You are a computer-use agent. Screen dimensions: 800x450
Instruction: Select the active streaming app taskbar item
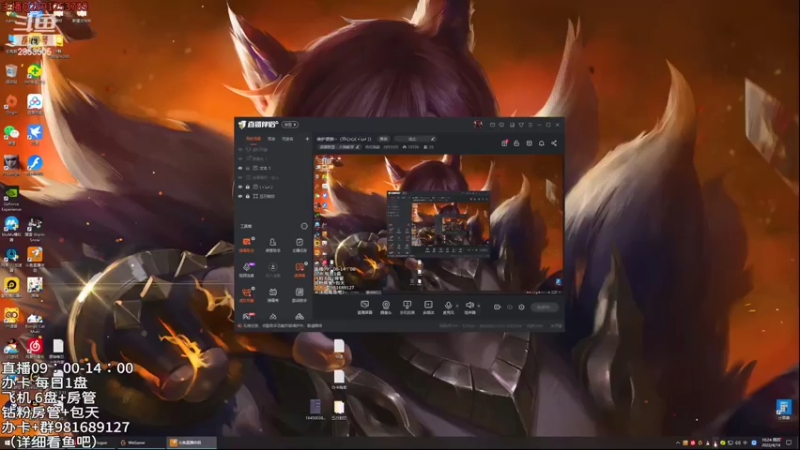click(x=191, y=443)
